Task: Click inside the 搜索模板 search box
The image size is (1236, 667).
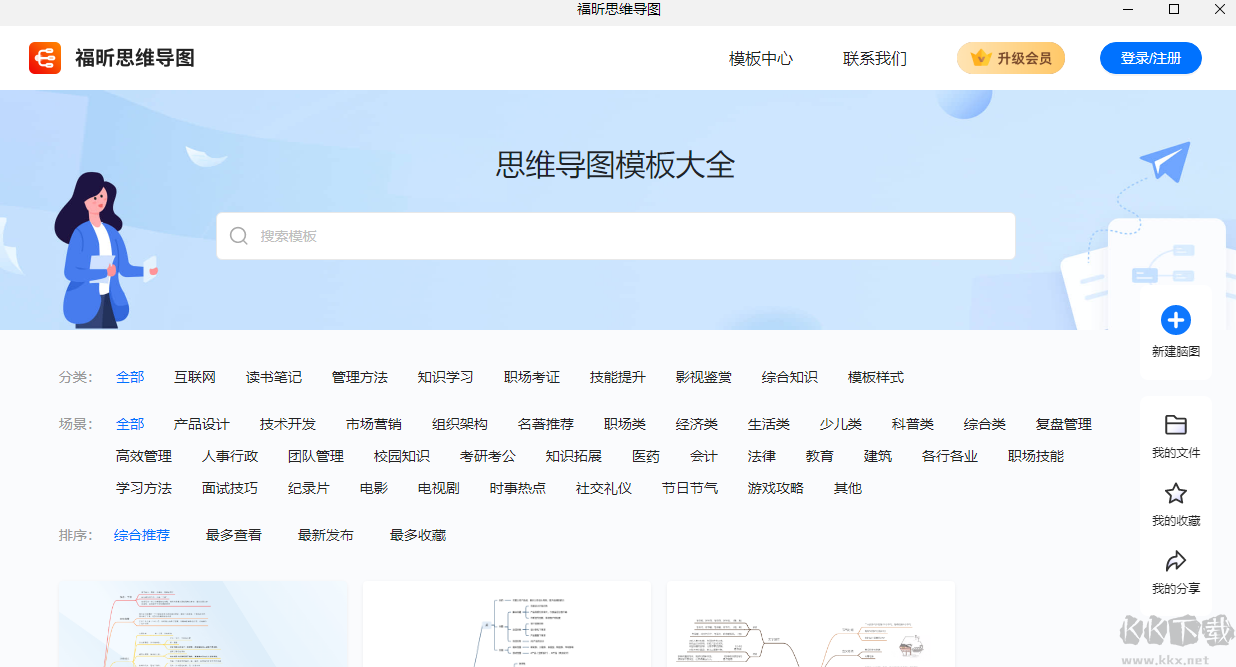Action: click(617, 235)
